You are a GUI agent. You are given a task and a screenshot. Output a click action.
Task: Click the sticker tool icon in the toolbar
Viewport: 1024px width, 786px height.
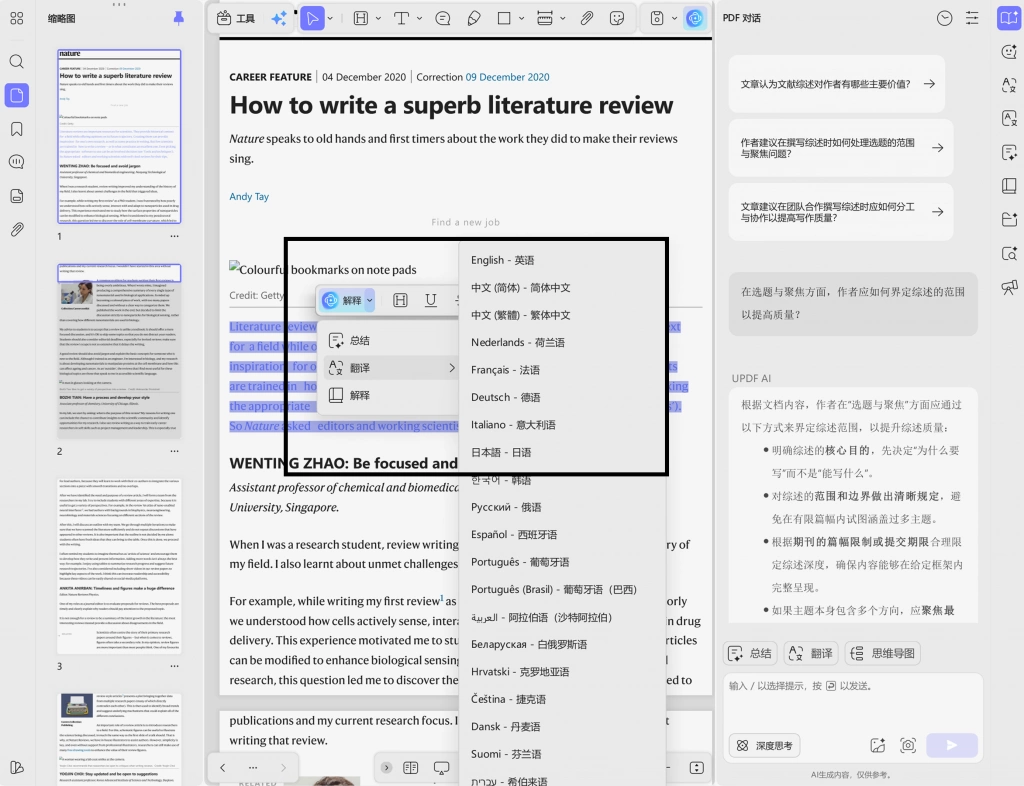click(x=616, y=18)
